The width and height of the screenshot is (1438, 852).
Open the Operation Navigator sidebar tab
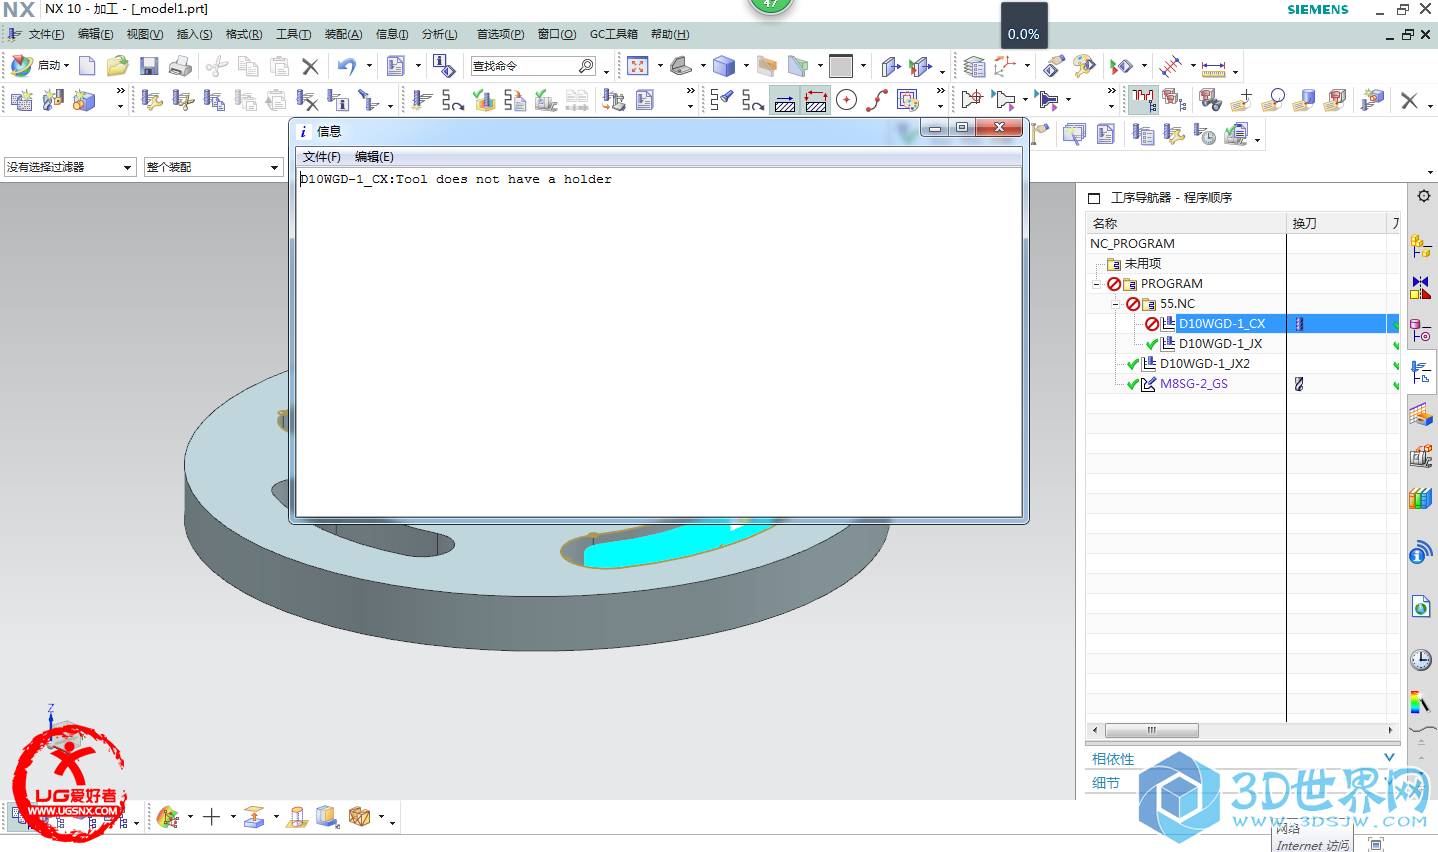click(1421, 372)
